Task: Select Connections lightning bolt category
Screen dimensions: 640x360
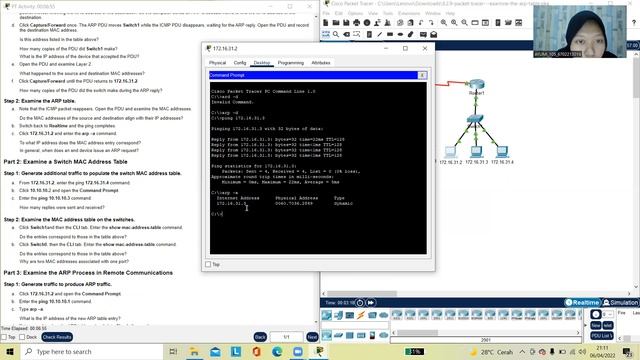Action: [361, 315]
